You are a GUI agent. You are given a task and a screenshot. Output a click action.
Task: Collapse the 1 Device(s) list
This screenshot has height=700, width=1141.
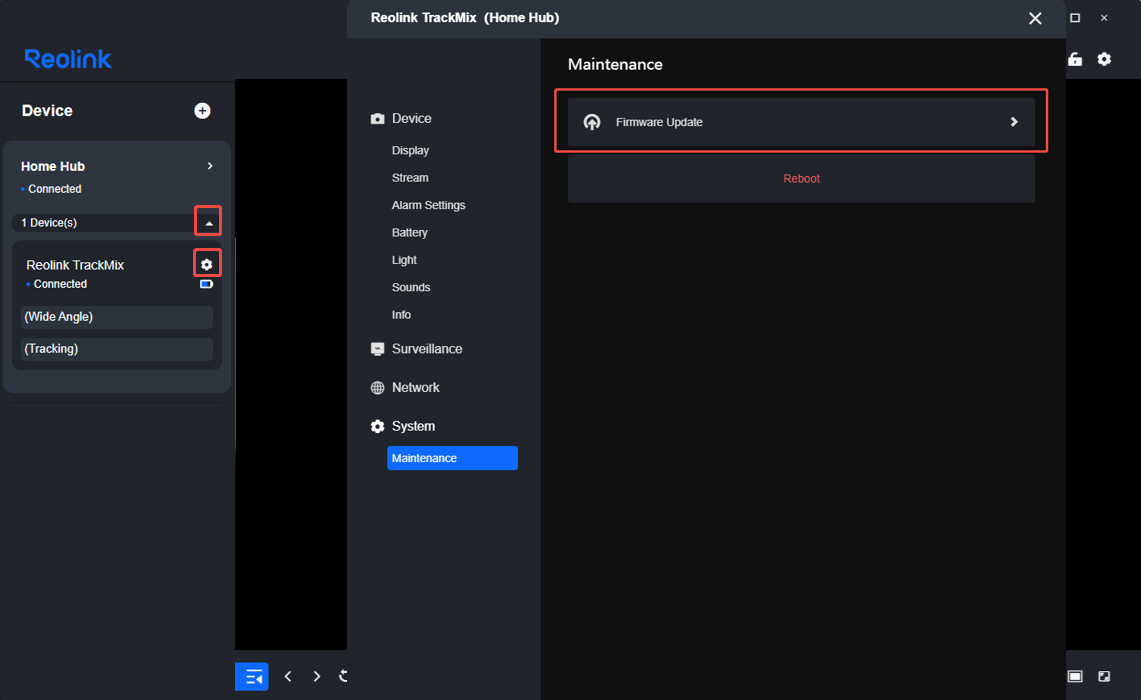[x=209, y=223]
